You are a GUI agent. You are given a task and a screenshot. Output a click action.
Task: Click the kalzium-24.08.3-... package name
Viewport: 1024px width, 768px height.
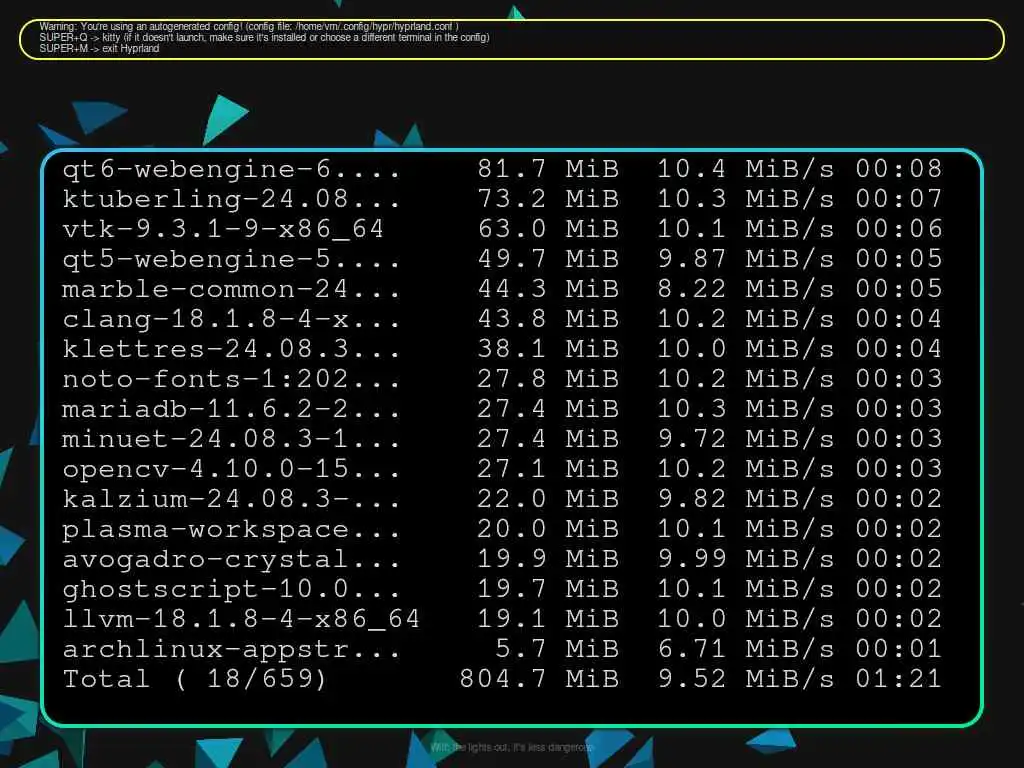(x=231, y=499)
